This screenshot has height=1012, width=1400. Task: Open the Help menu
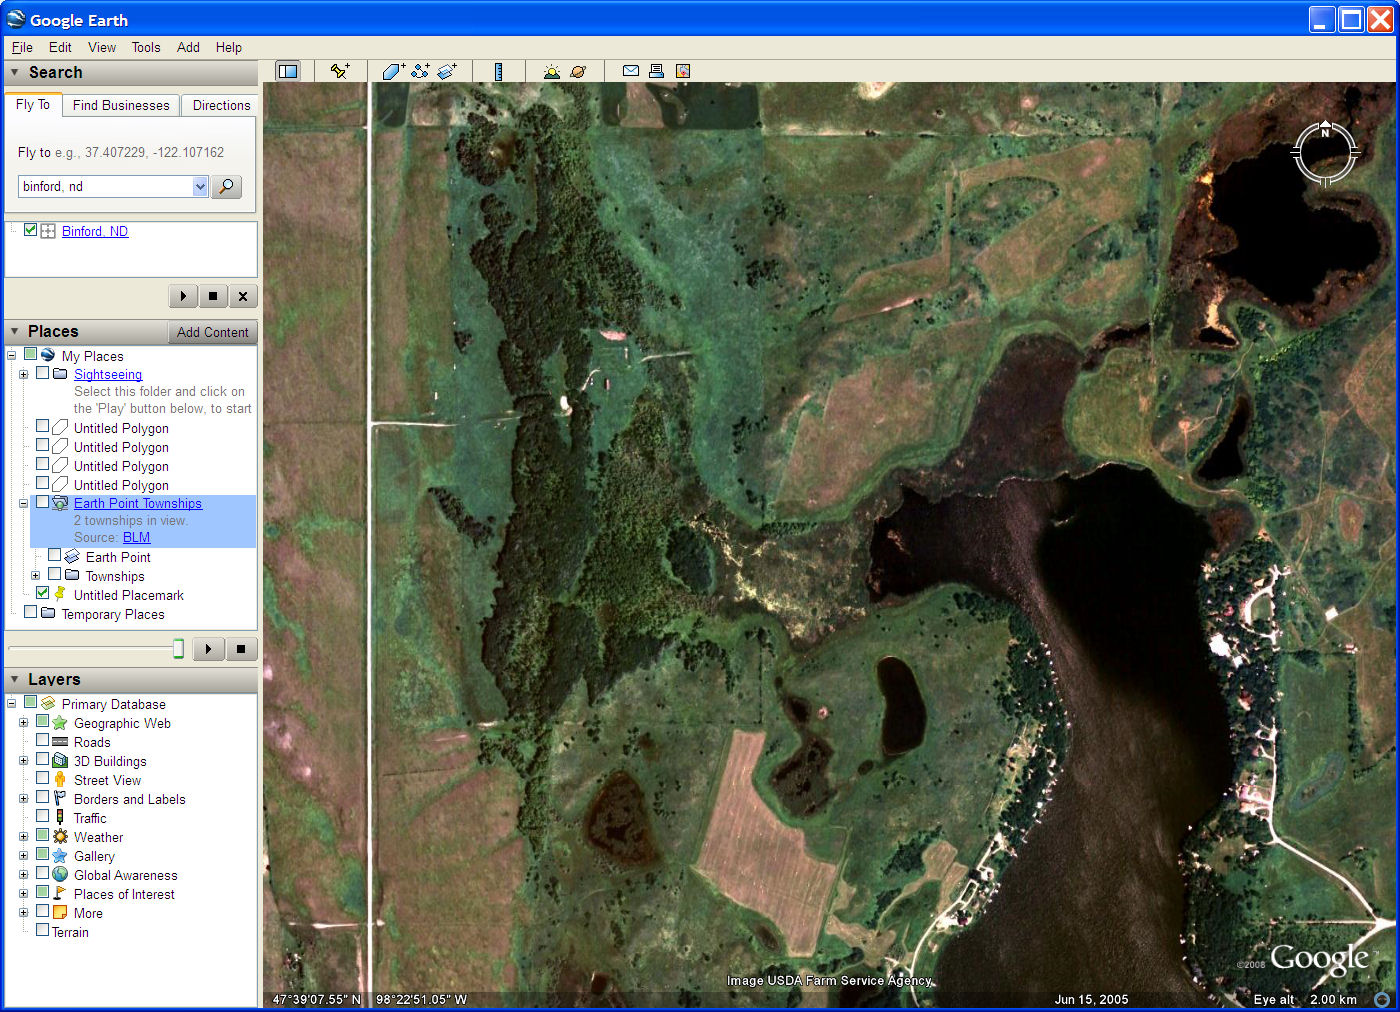pyautogui.click(x=229, y=47)
